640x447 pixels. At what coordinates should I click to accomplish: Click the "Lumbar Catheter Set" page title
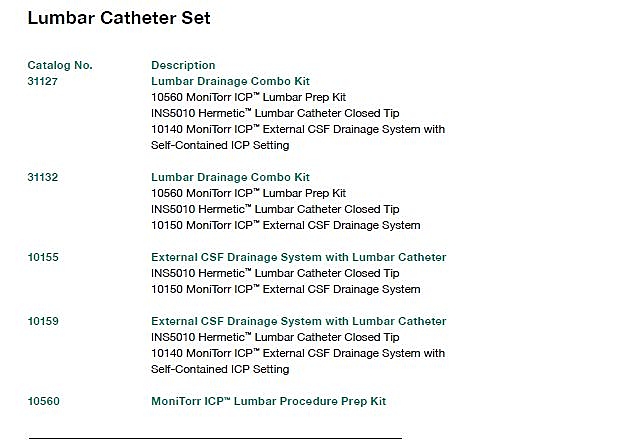click(x=119, y=18)
